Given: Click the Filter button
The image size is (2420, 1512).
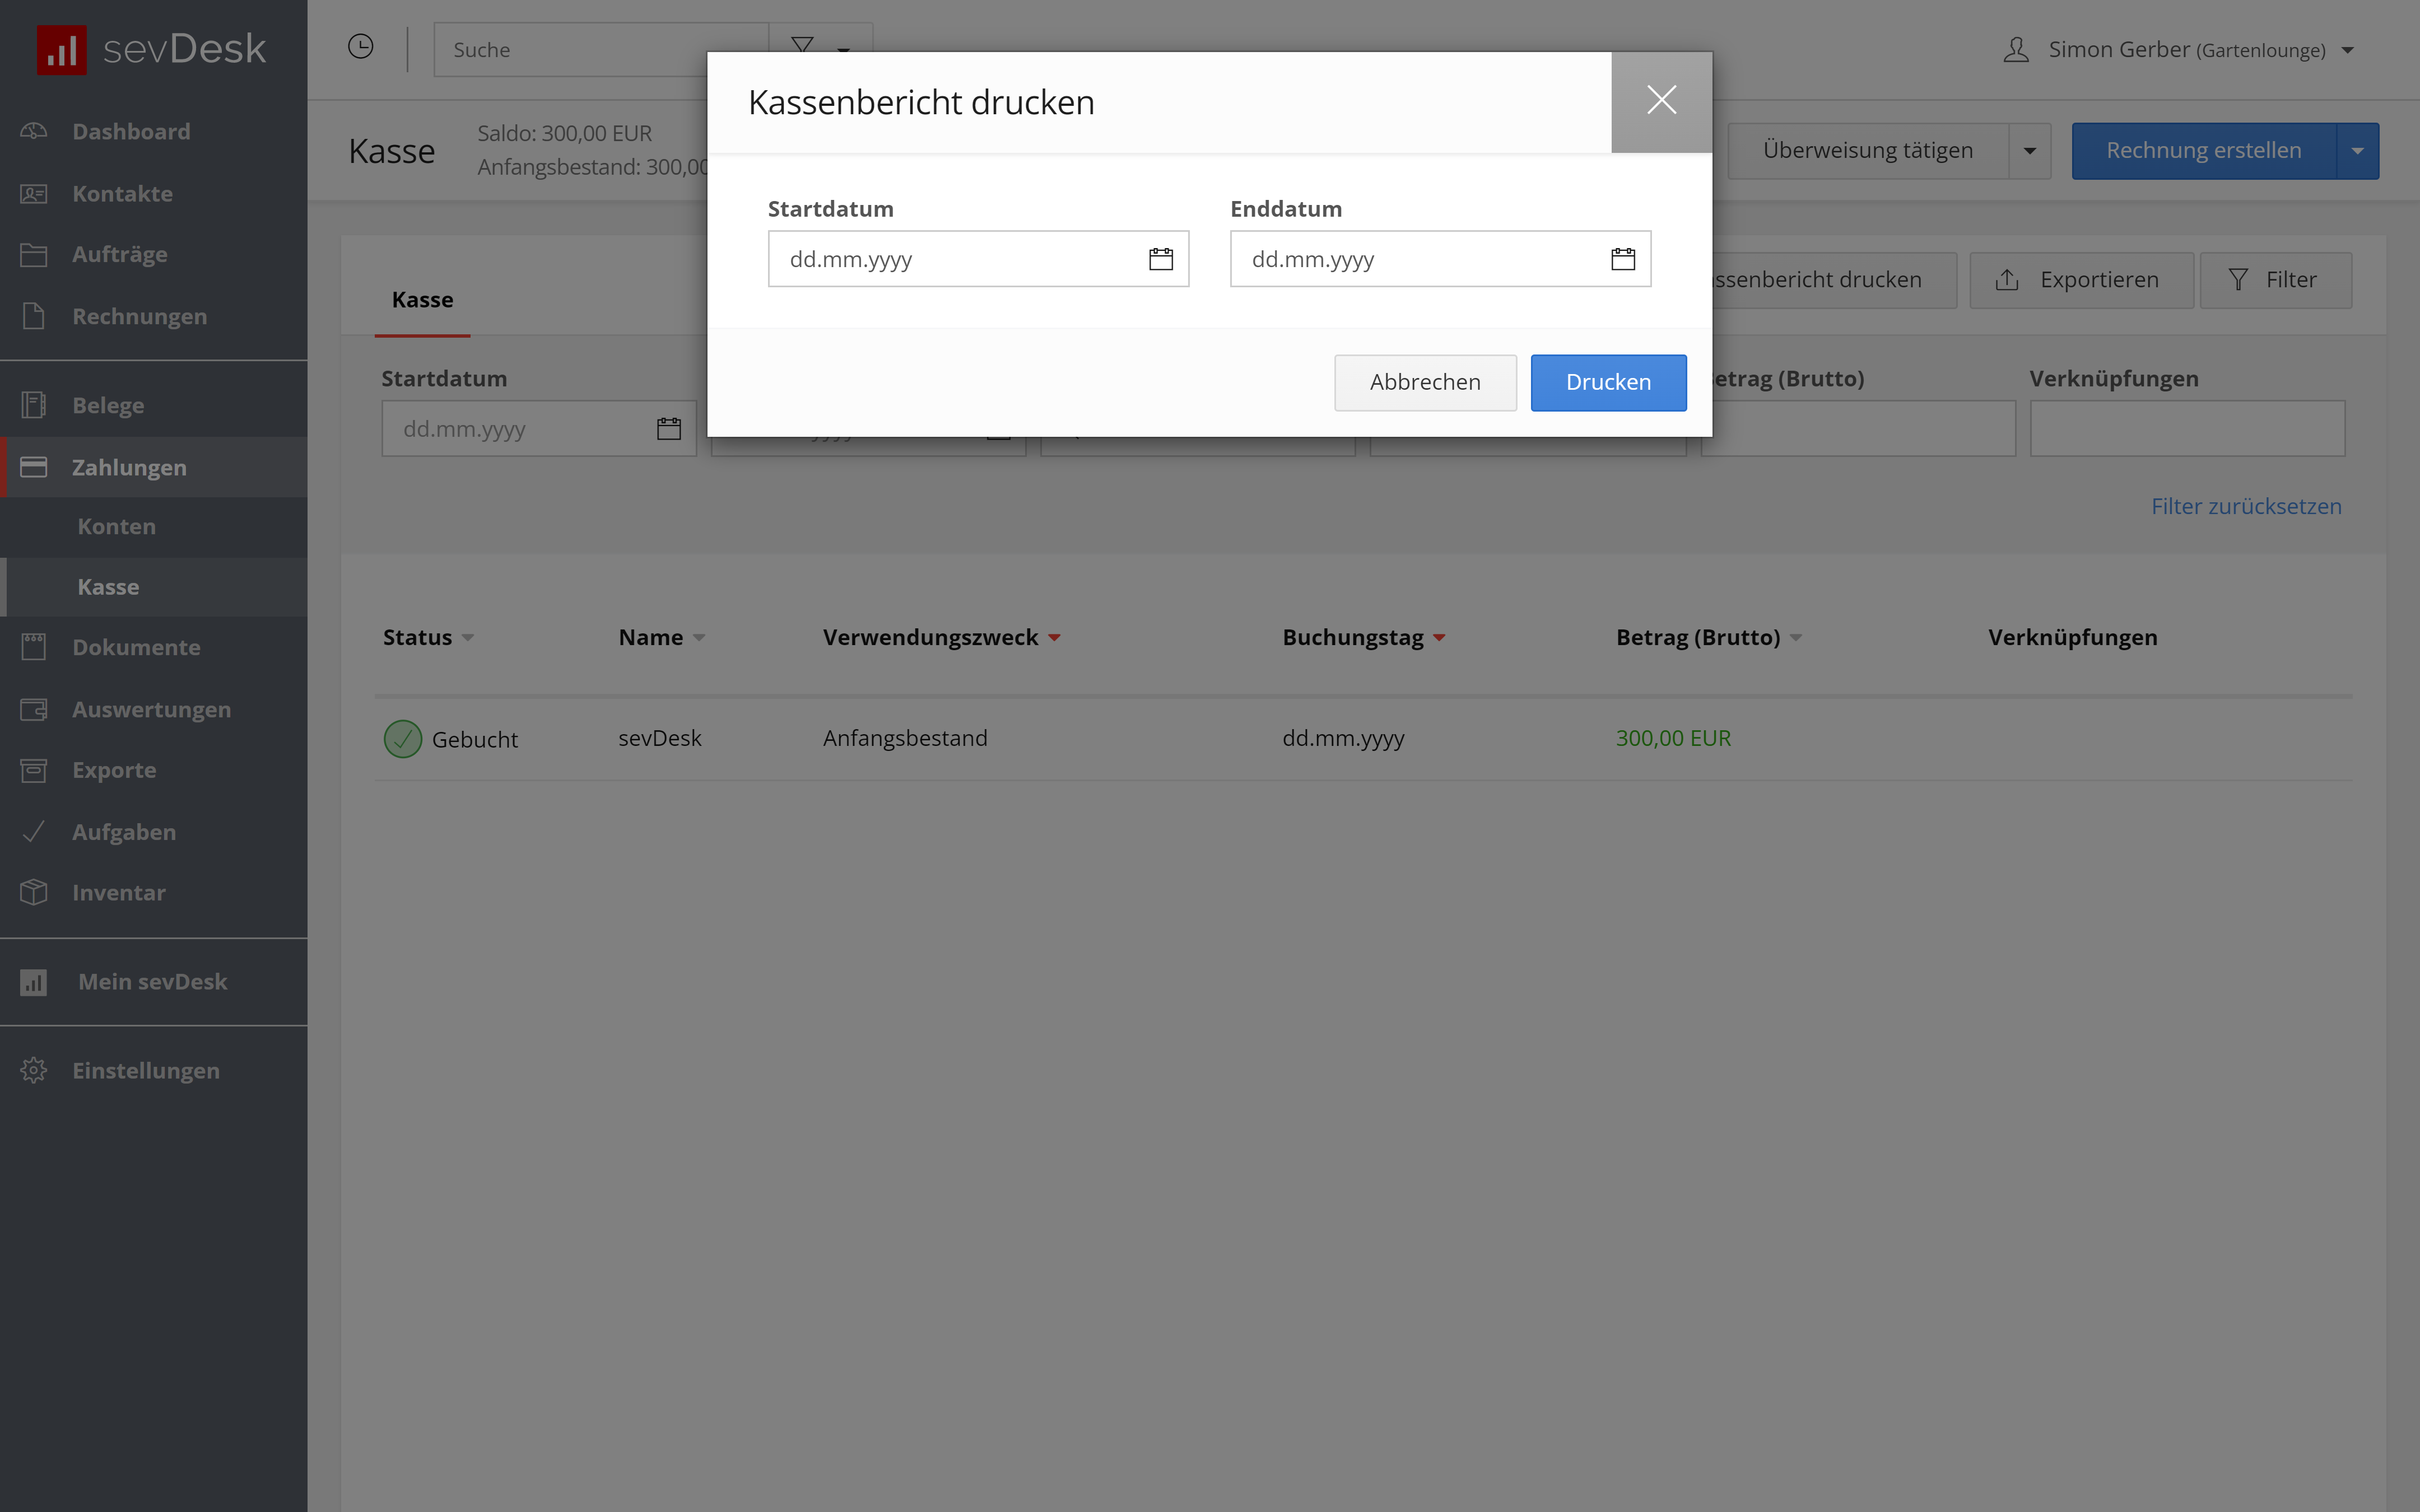Looking at the screenshot, I should [2275, 280].
